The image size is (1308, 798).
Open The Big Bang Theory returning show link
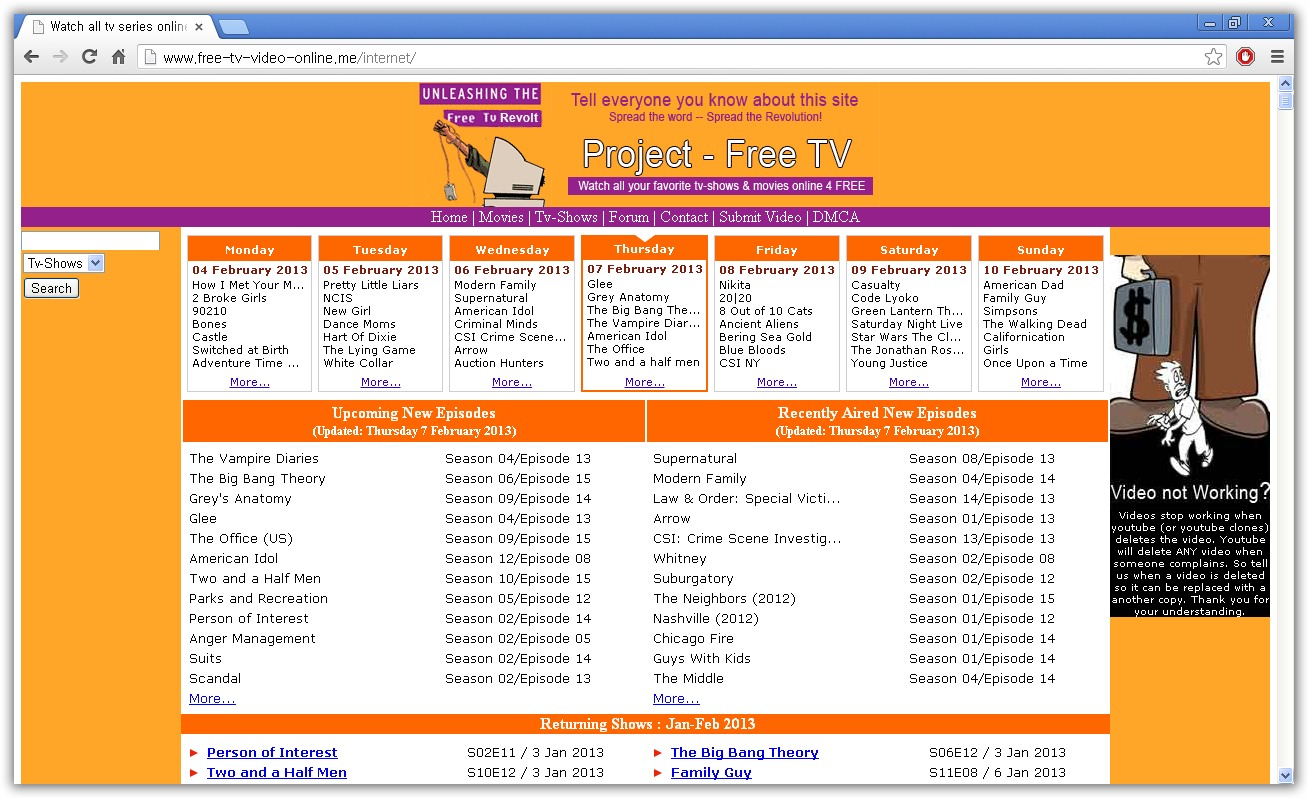(744, 753)
